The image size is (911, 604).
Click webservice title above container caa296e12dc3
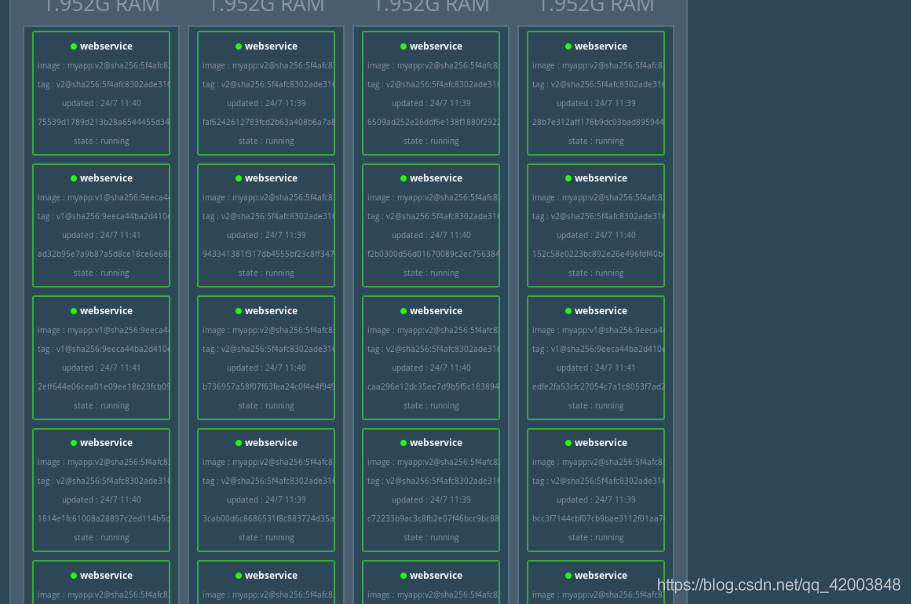click(x=436, y=311)
